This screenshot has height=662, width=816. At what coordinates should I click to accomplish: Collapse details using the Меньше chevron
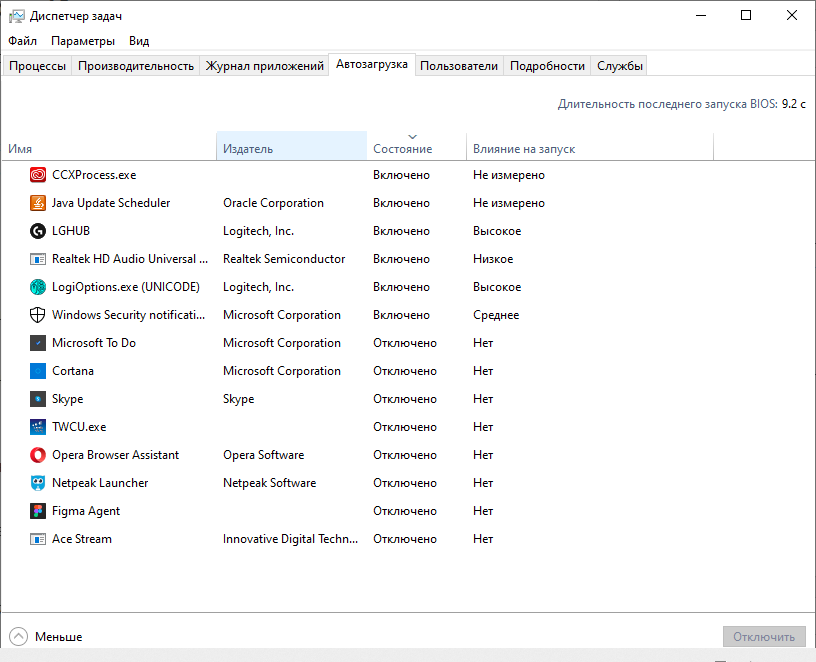[x=19, y=636]
